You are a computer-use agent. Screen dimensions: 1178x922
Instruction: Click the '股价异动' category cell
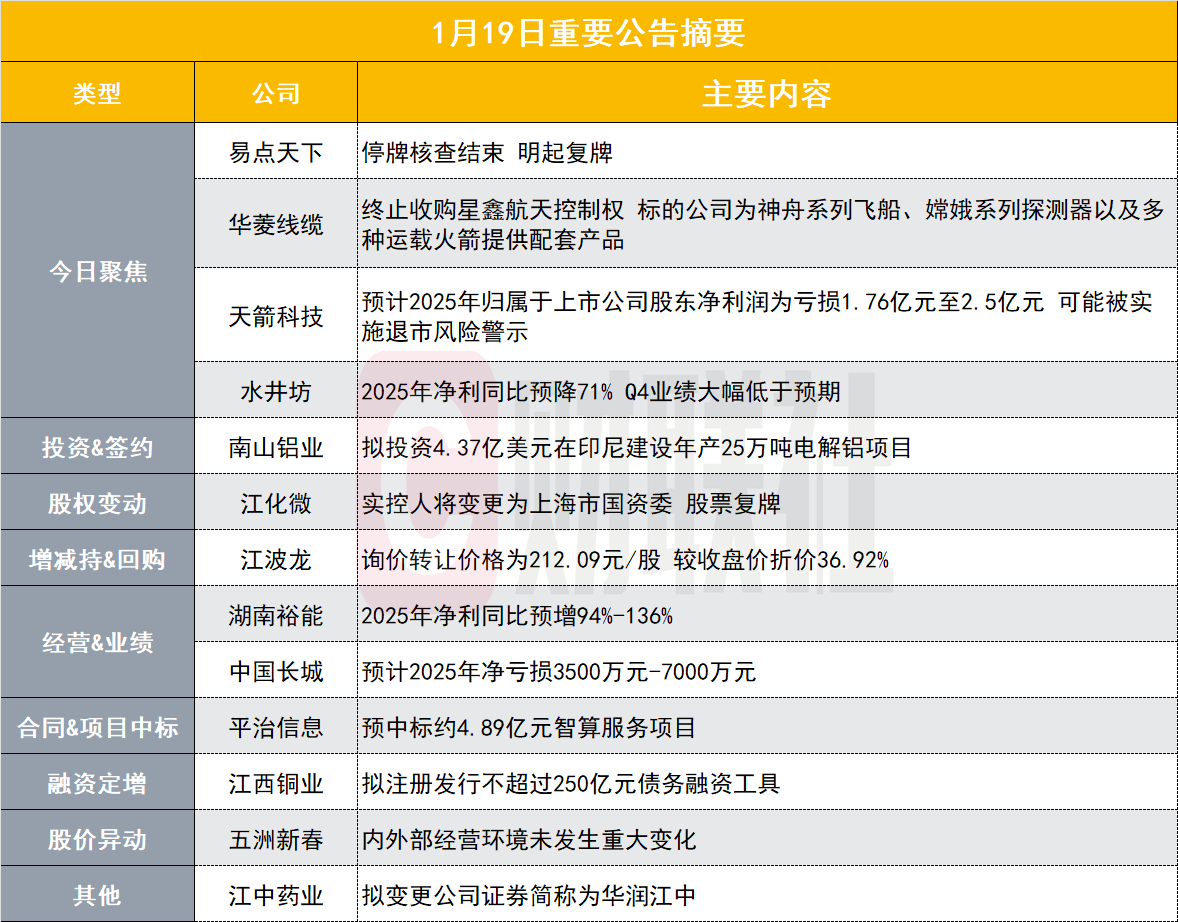point(98,839)
